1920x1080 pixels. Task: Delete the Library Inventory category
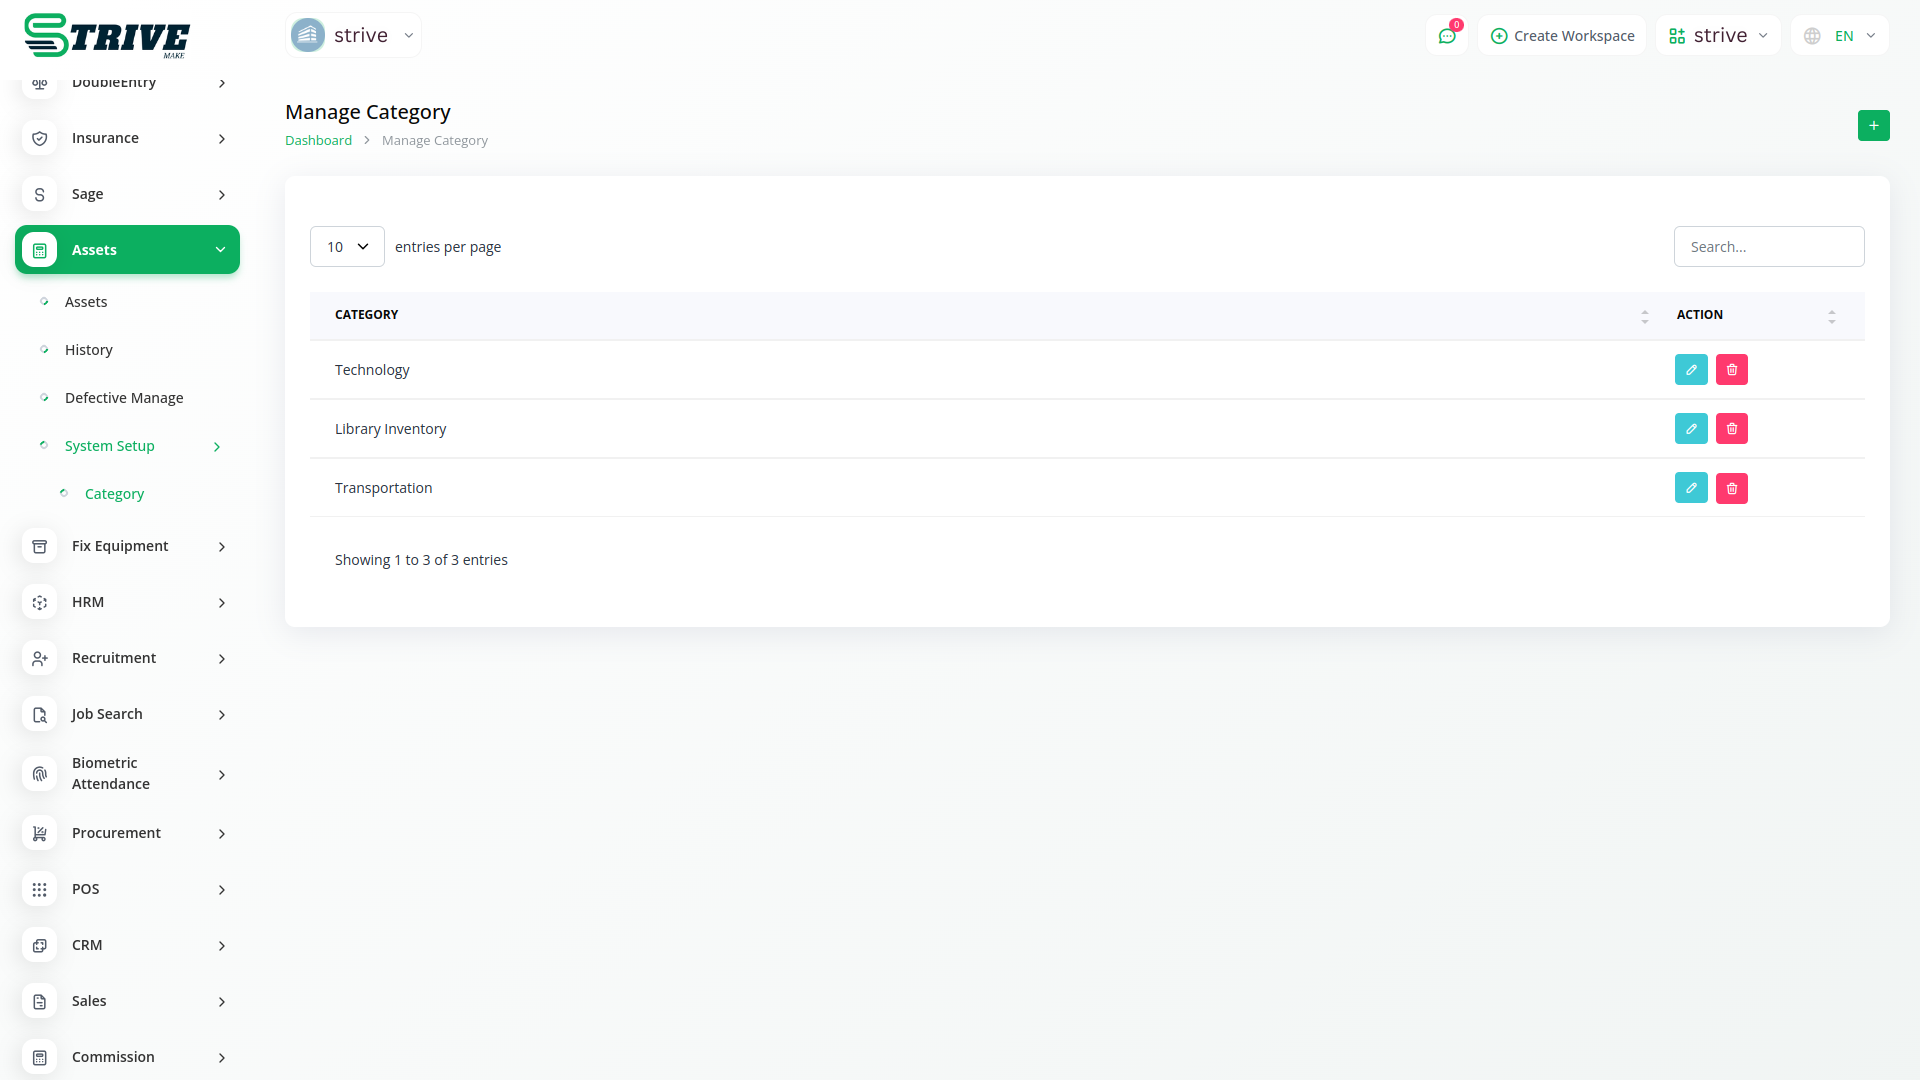(x=1732, y=429)
